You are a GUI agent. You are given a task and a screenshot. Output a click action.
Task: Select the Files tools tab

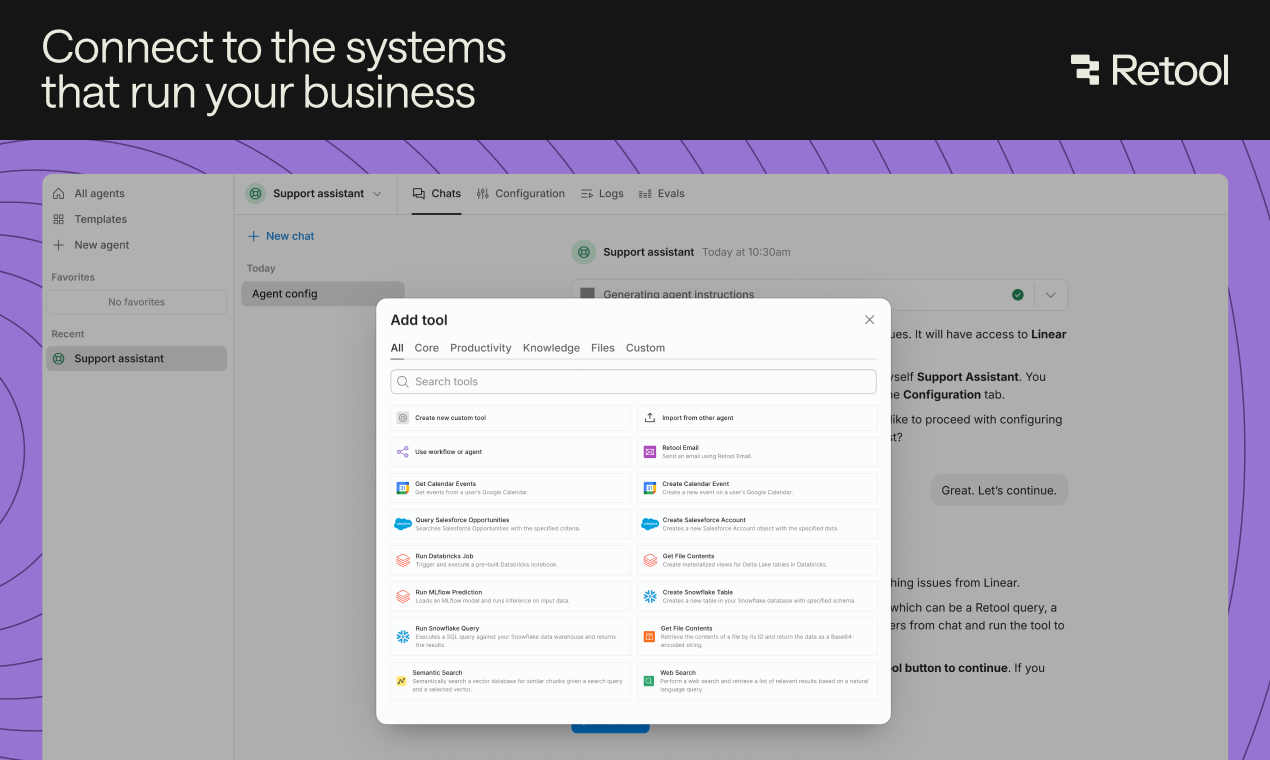tap(603, 348)
